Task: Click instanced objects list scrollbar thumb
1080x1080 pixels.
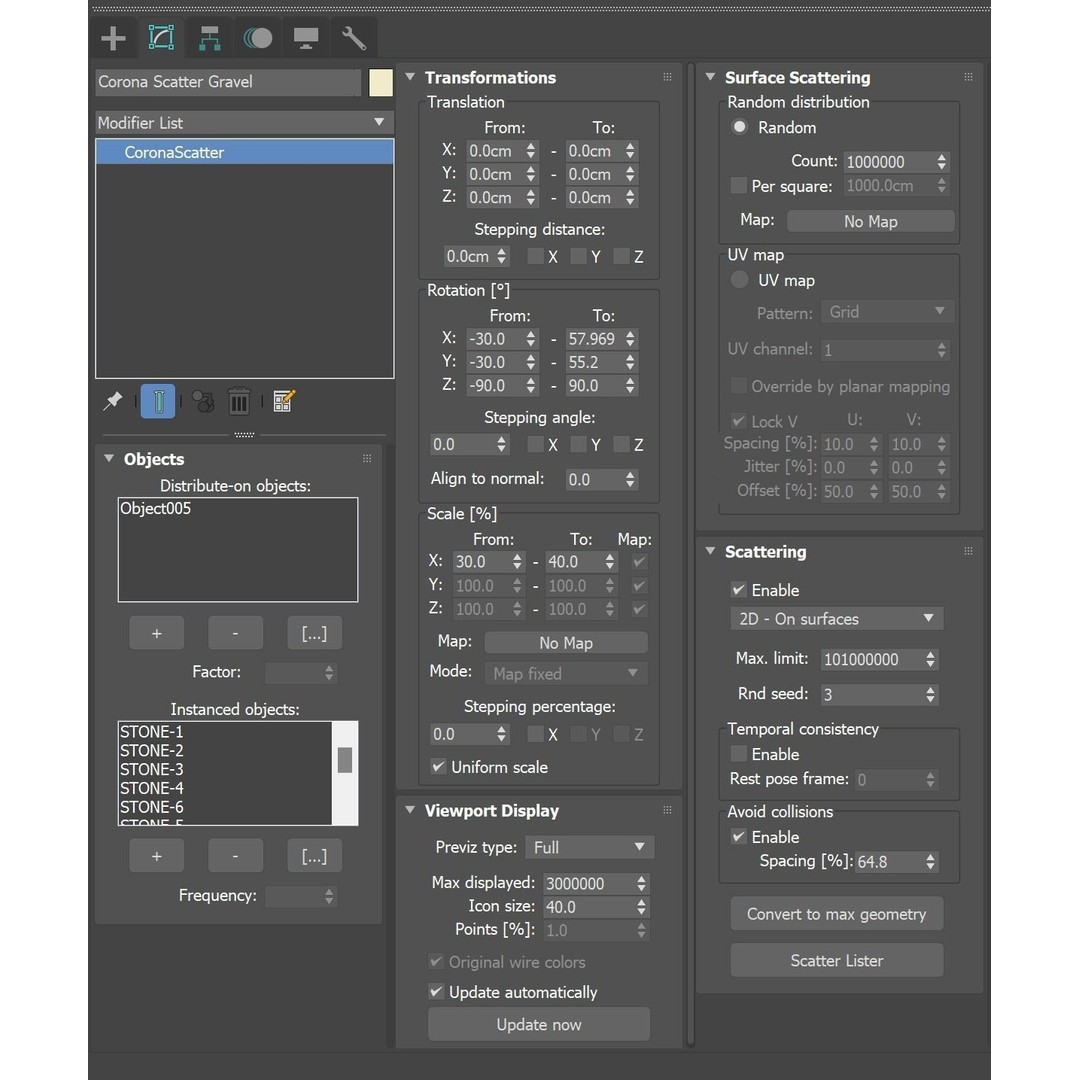Action: pyautogui.click(x=345, y=760)
